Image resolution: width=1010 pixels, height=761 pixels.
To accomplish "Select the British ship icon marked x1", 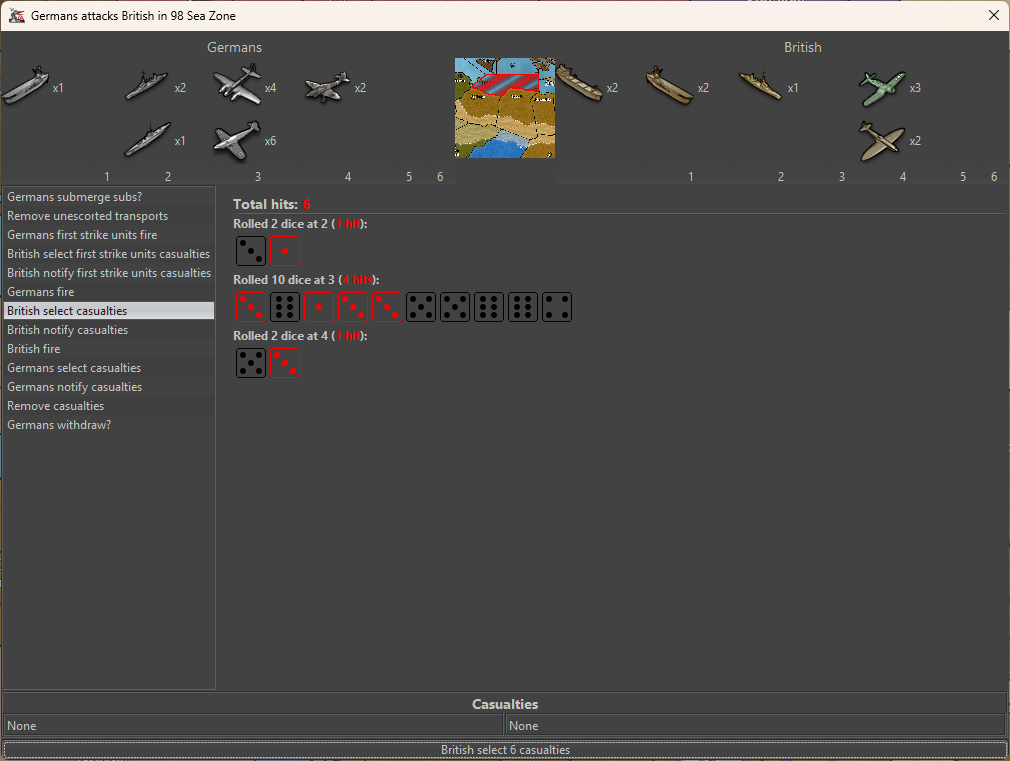I will (760, 86).
